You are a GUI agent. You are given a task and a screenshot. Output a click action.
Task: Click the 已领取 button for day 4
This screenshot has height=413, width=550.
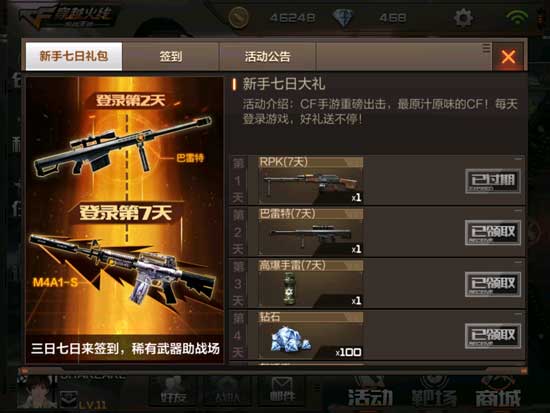pos(493,336)
